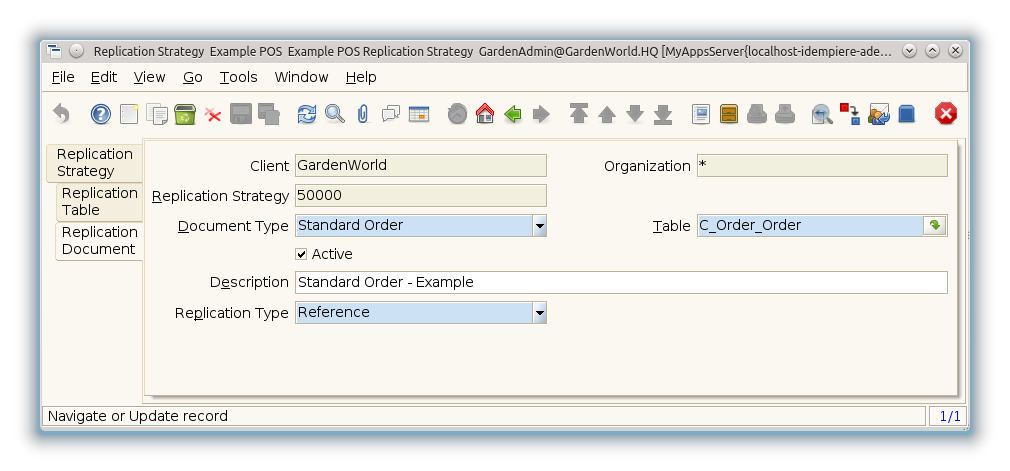This screenshot has height=471, width=1010.
Task: Click the red Exit window icon
Action: 945,114
